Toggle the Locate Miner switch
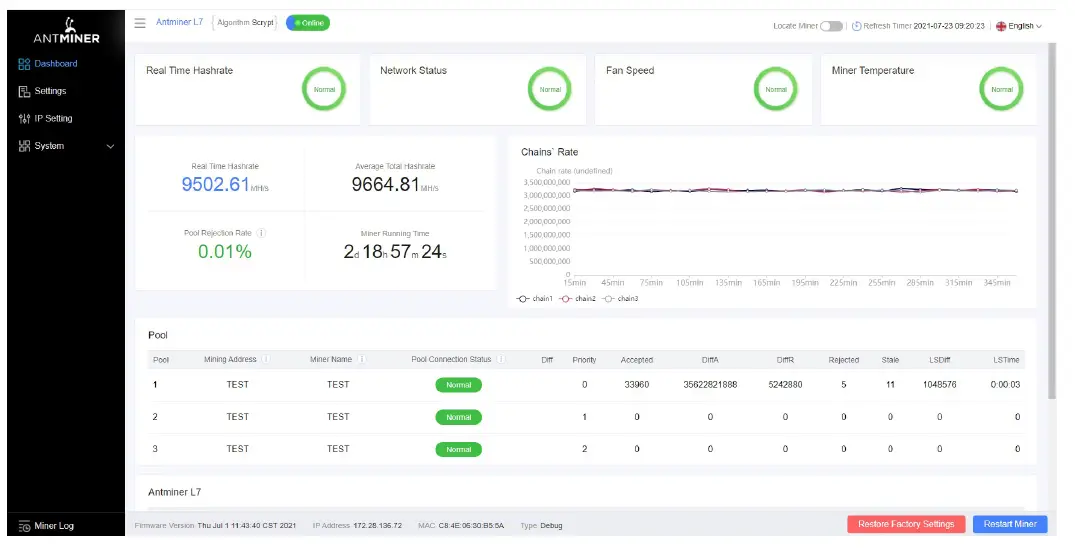This screenshot has width=1075, height=553. (831, 26)
